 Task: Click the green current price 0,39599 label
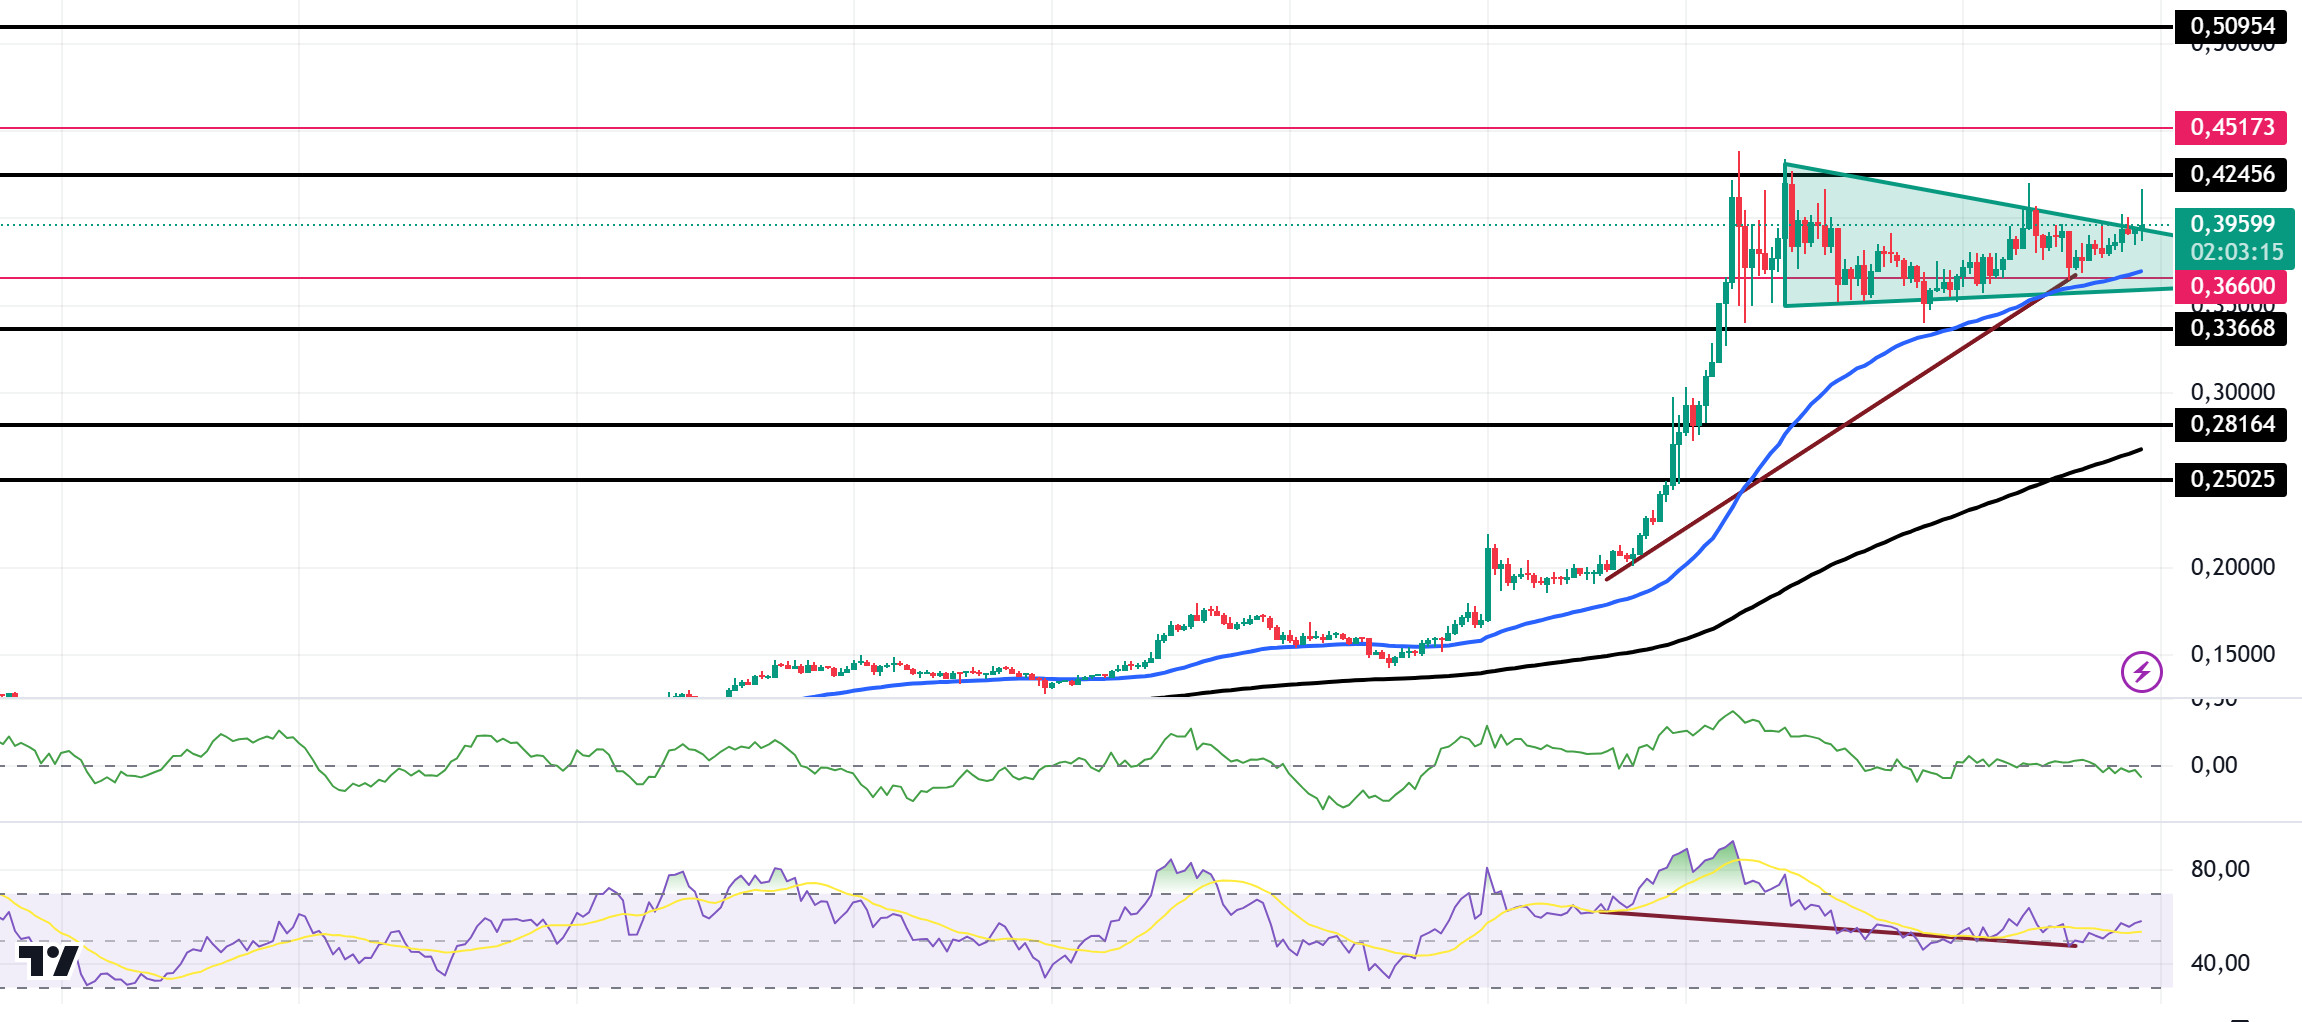pos(2232,224)
